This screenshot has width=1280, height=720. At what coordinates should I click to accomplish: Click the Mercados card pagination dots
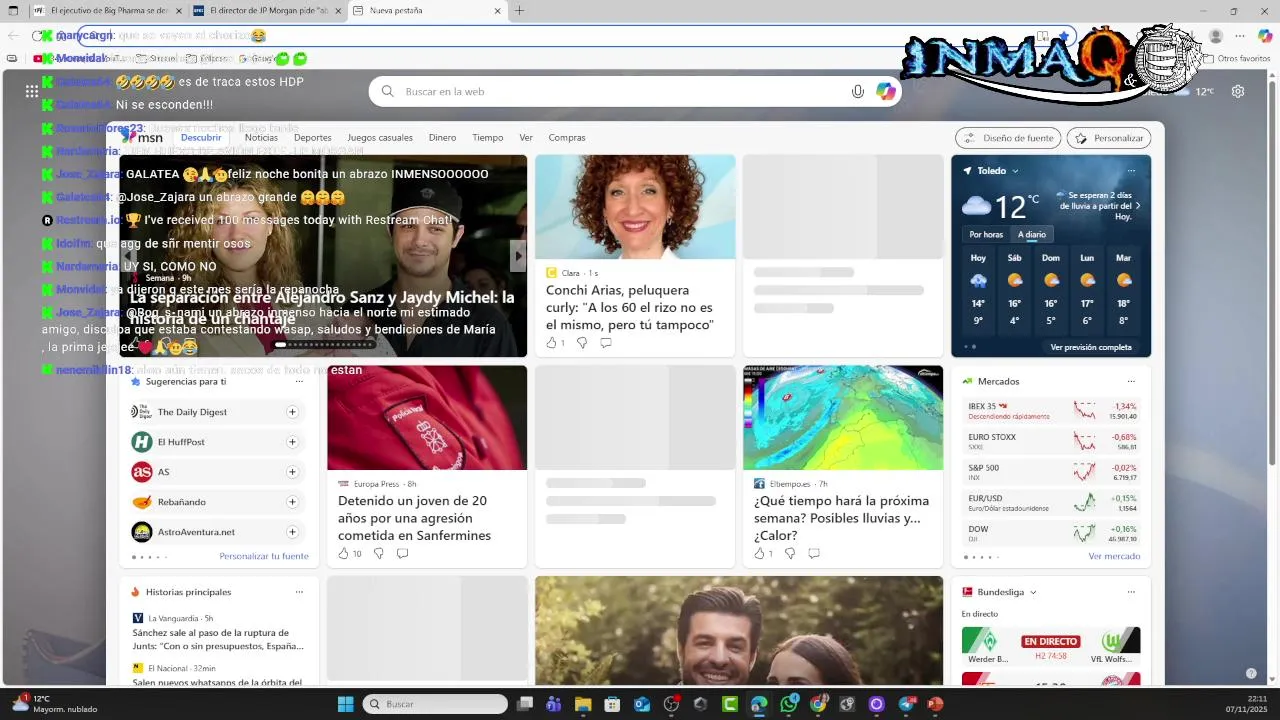point(981,557)
